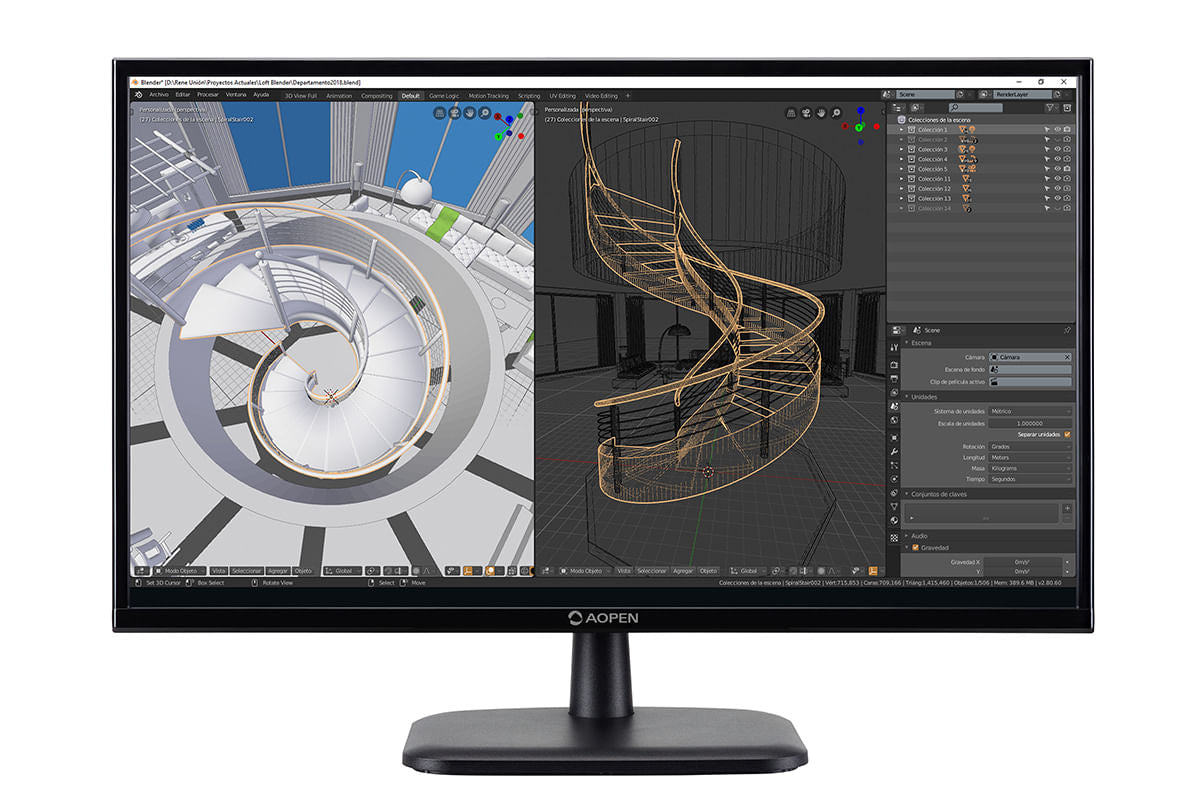This screenshot has height=806, width=1200.
Task: Open the Modifiers wrench properties tab
Action: coord(895,451)
